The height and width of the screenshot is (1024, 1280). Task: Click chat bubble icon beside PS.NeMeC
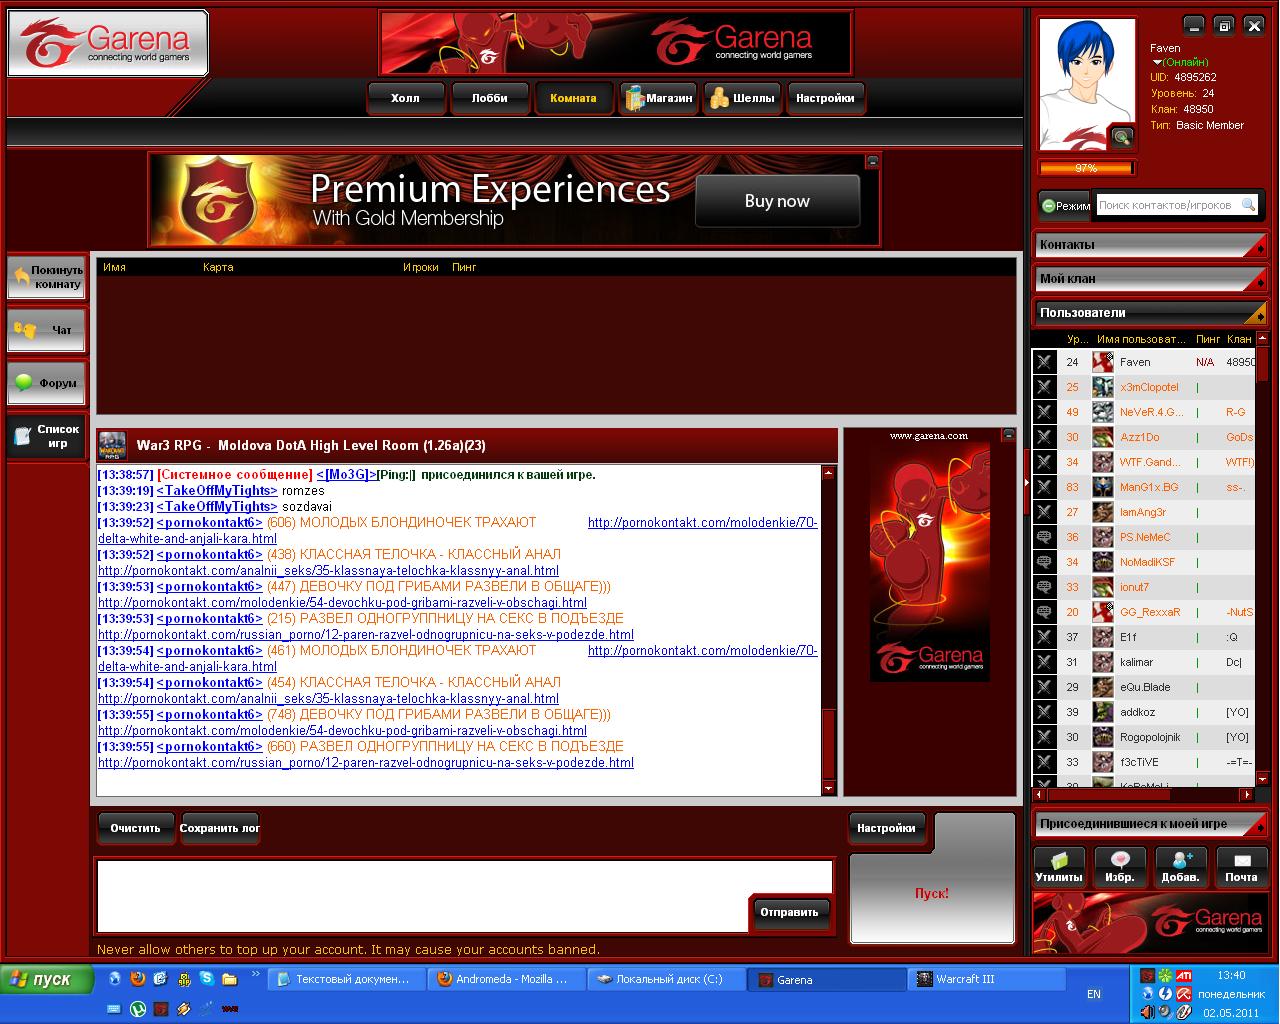click(x=1044, y=537)
